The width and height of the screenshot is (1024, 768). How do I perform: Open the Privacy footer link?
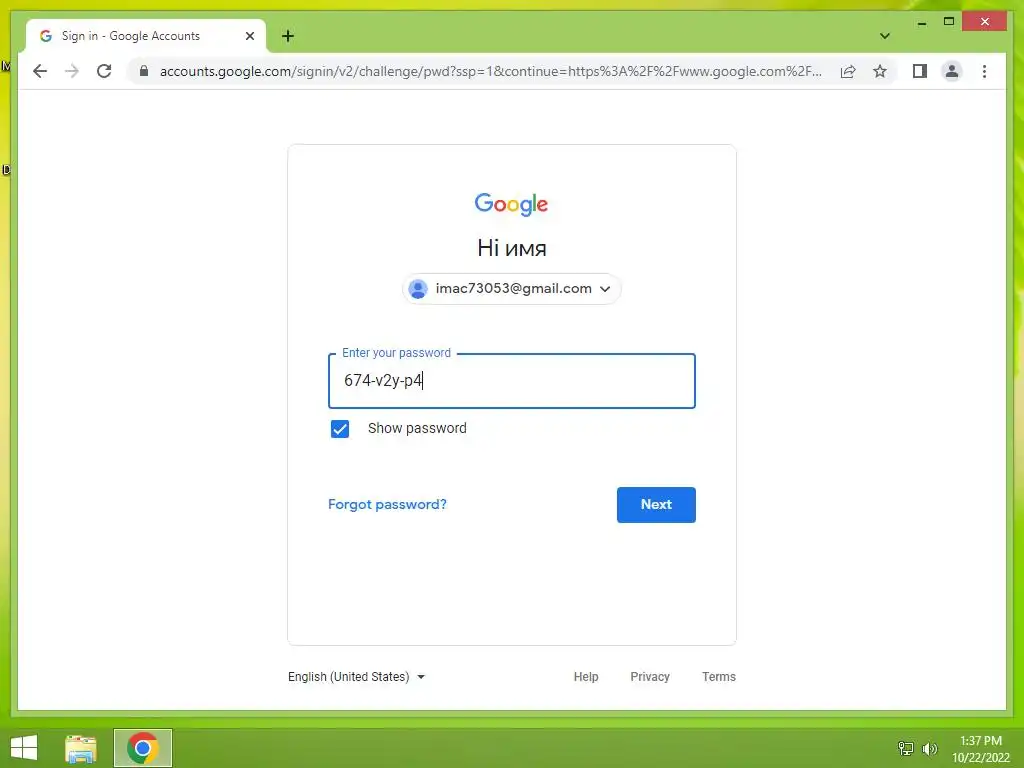point(650,677)
